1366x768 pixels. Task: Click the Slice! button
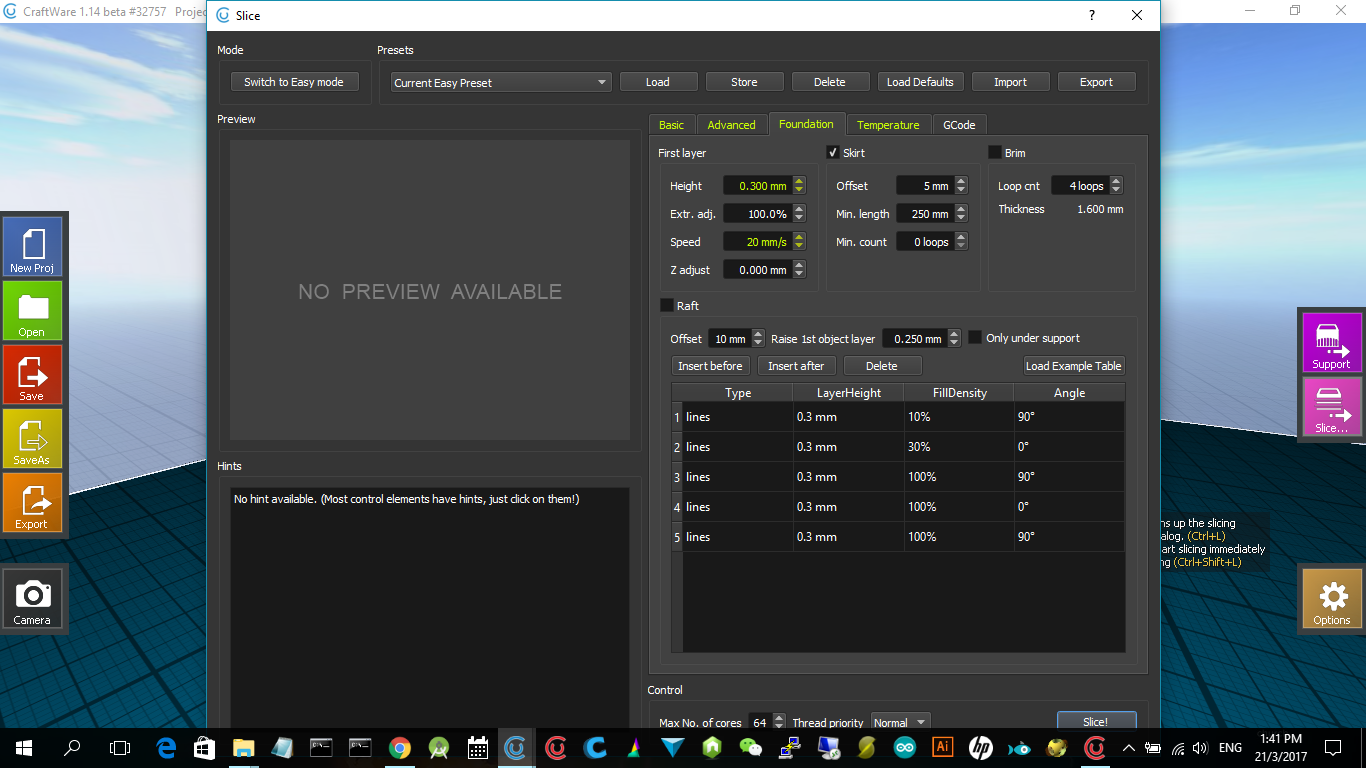[x=1095, y=722]
